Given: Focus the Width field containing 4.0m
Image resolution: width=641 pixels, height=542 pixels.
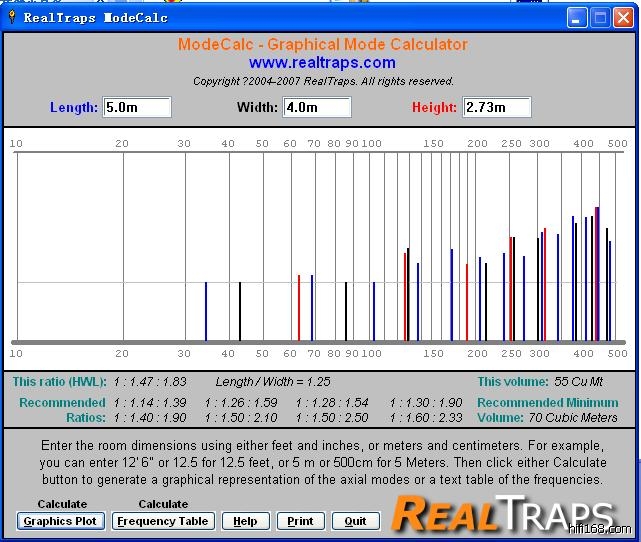Looking at the screenshot, I should pyautogui.click(x=317, y=107).
